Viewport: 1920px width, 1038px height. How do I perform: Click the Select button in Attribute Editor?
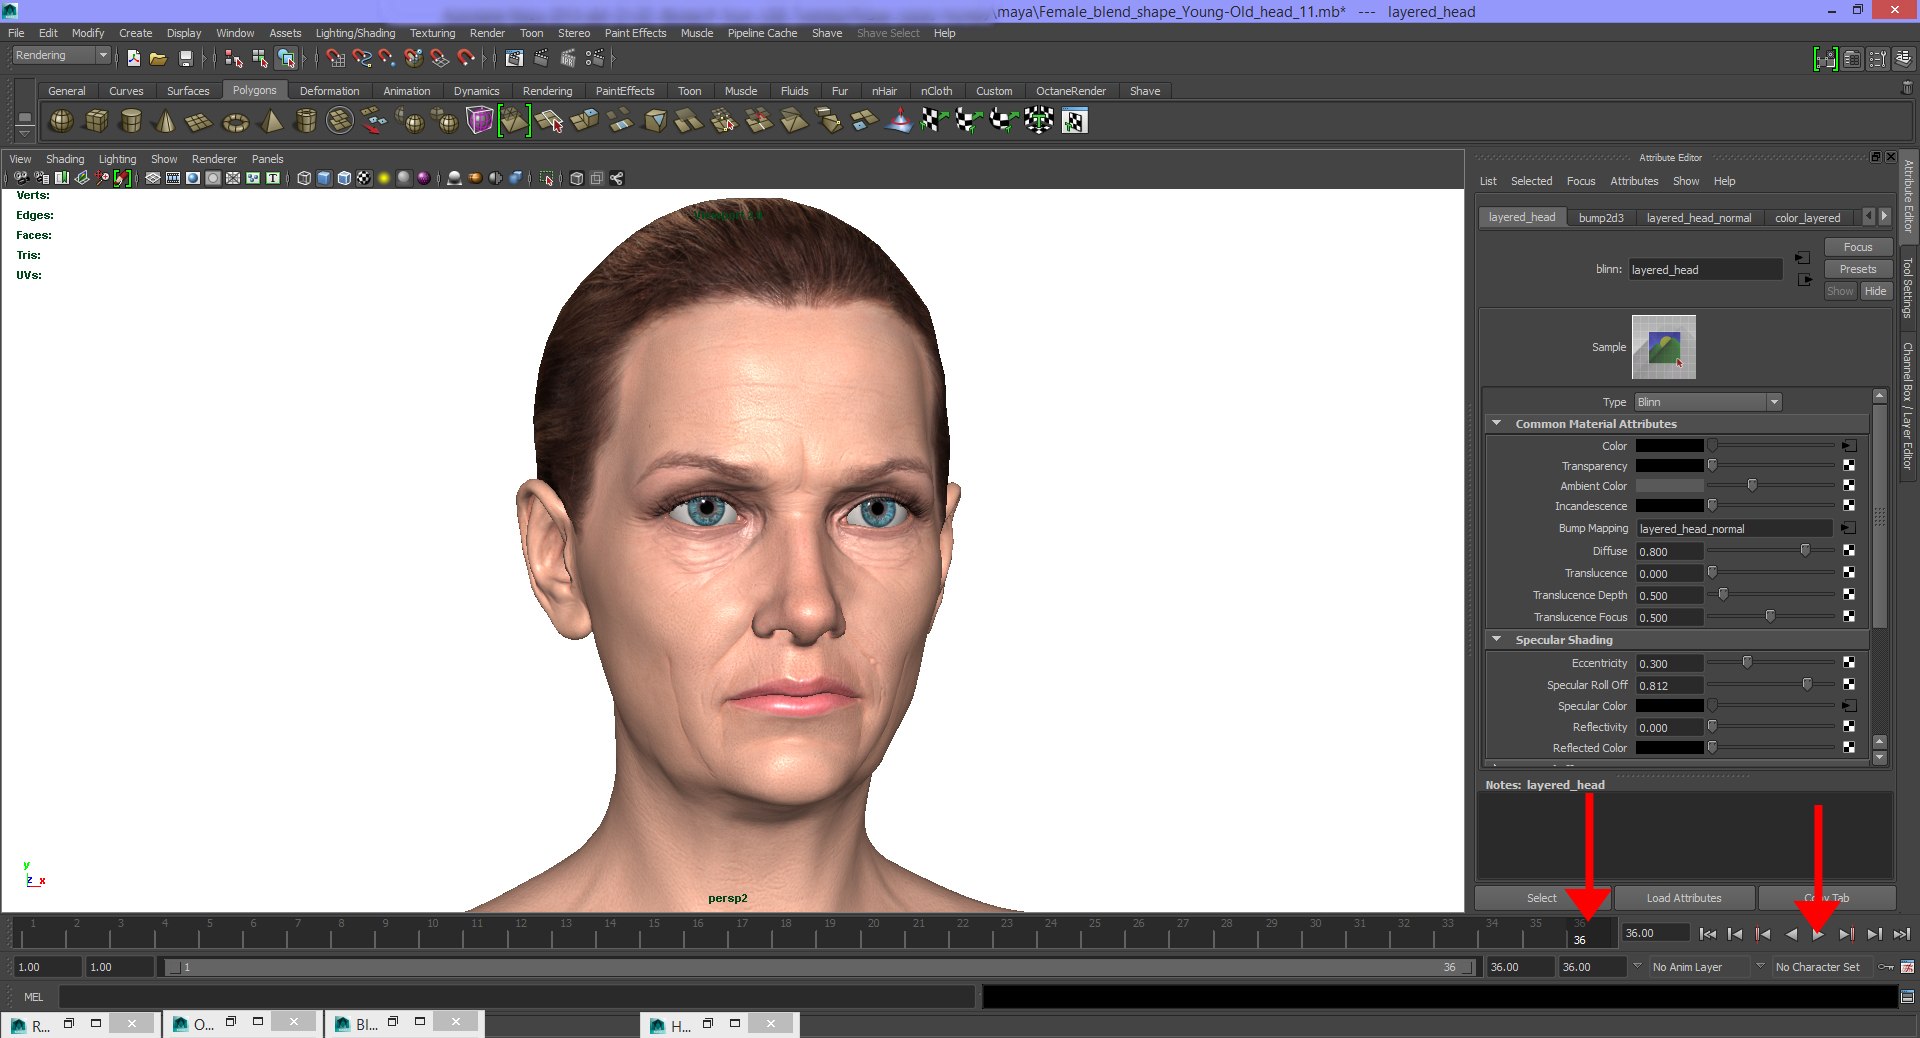1541,898
